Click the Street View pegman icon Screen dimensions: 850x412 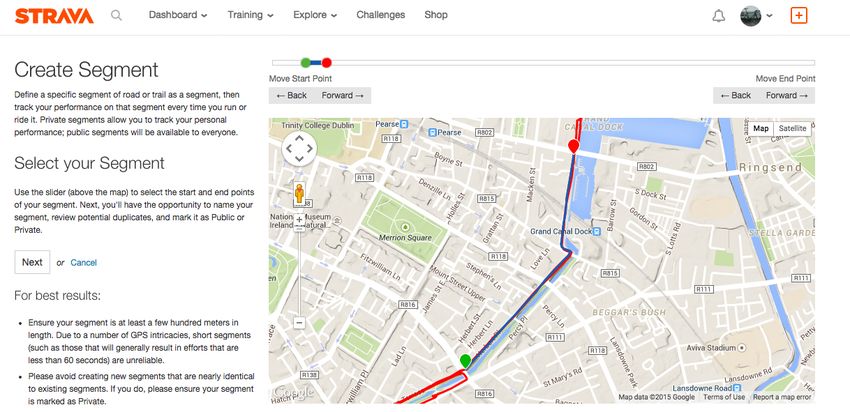(x=299, y=193)
